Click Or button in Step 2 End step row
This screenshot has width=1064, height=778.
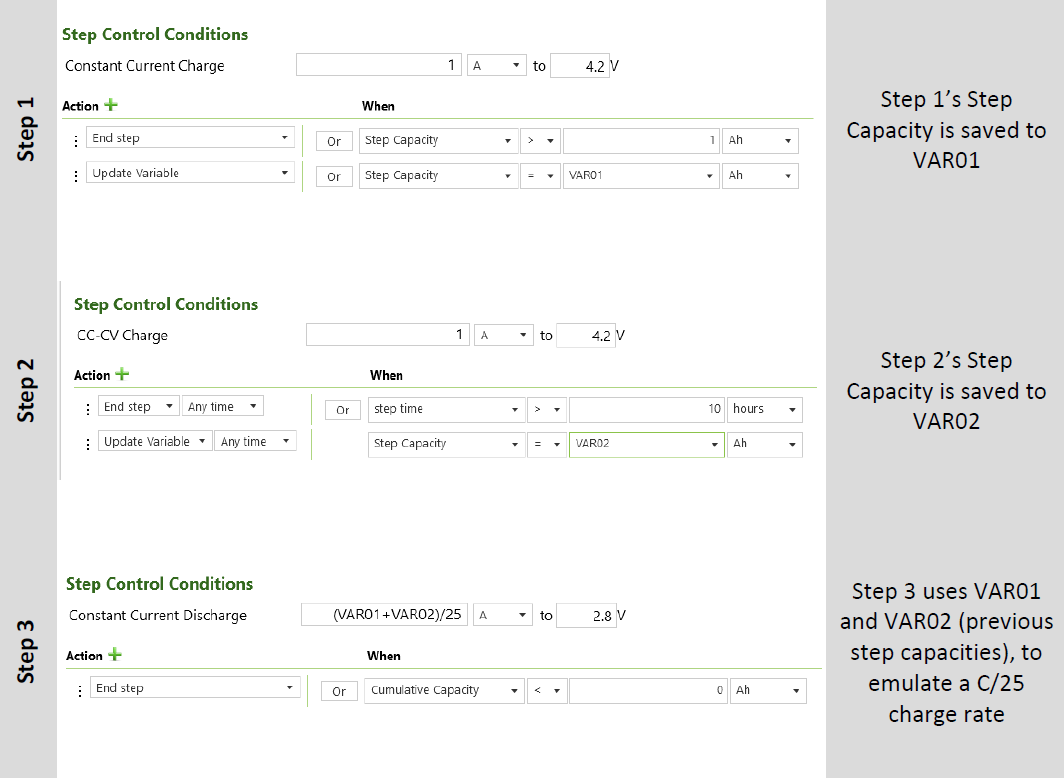(343, 410)
